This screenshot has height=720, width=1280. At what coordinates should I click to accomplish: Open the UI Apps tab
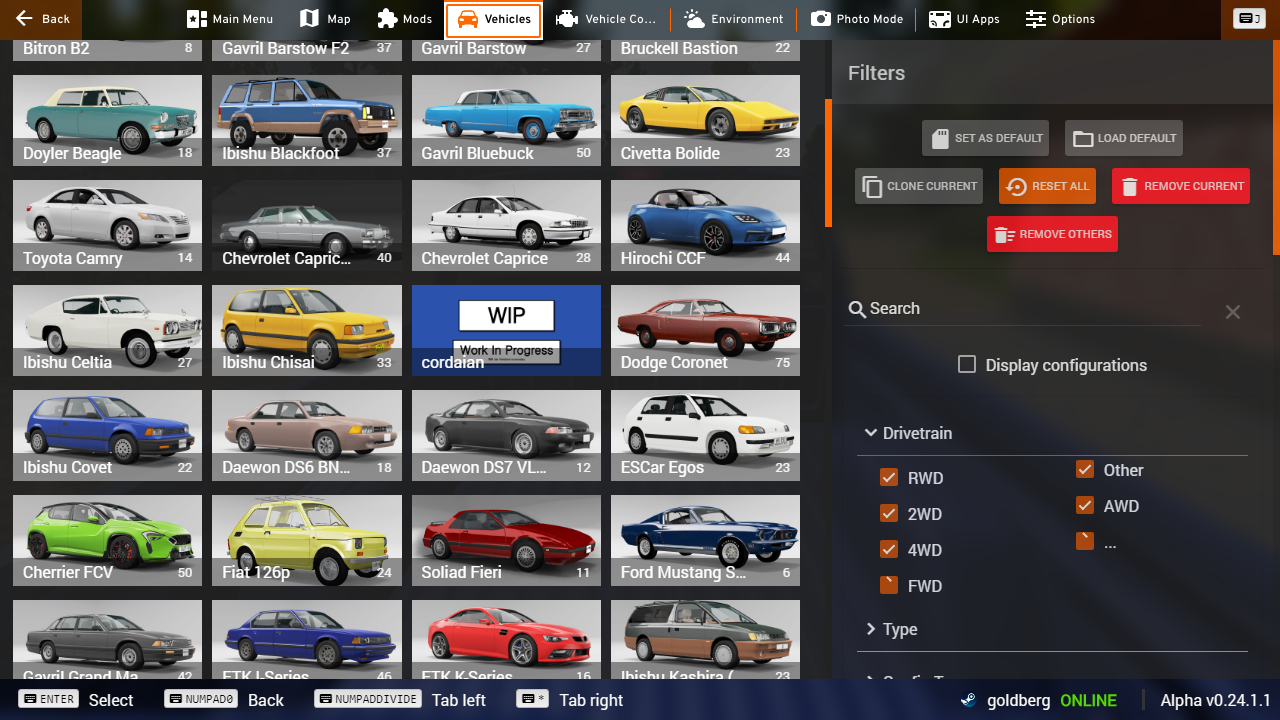pos(964,19)
